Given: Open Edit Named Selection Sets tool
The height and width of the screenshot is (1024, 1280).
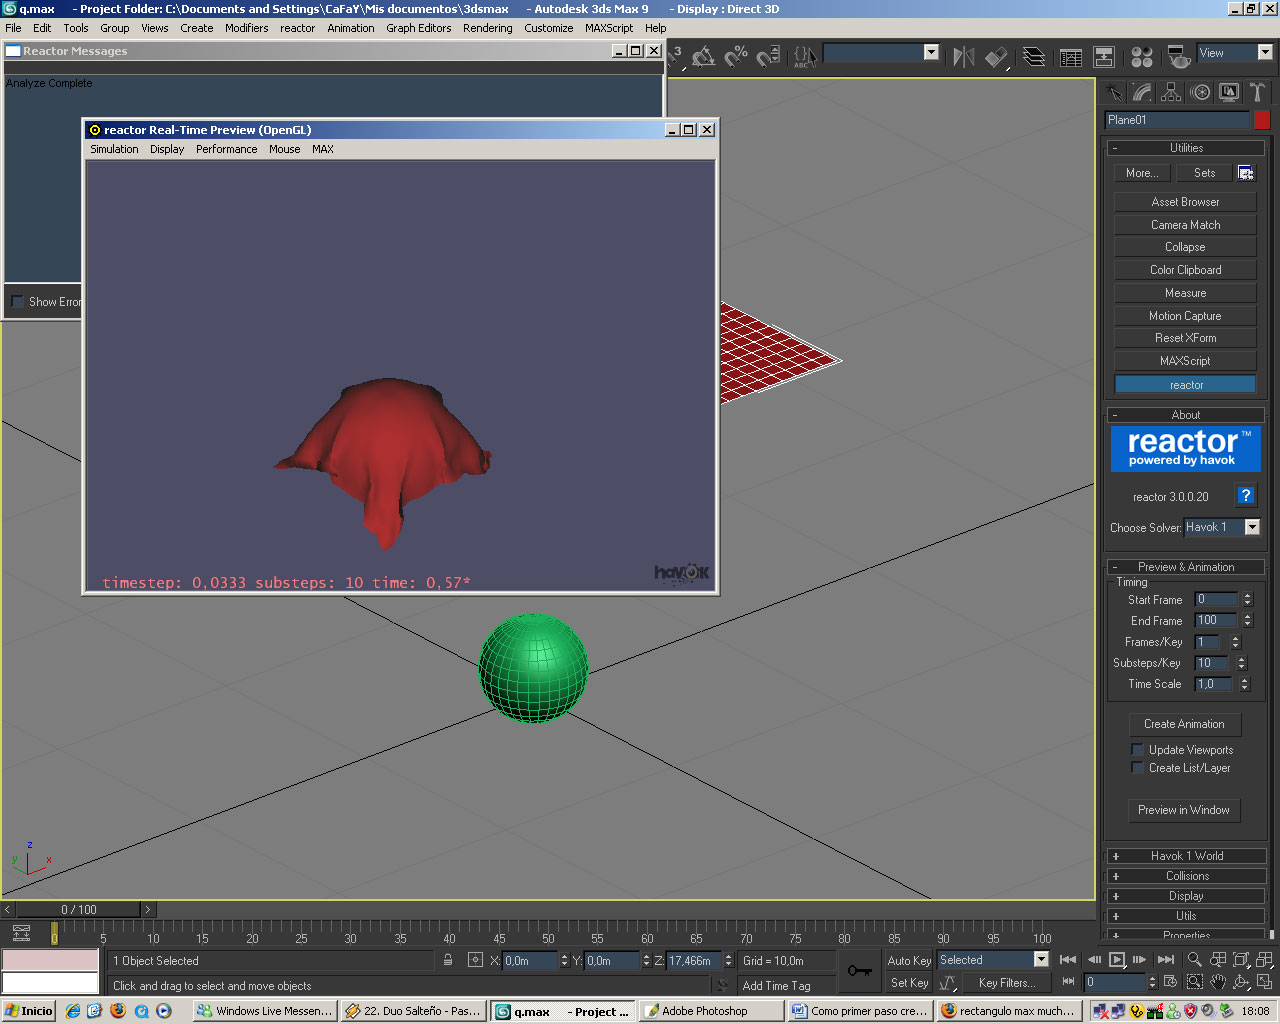Looking at the screenshot, I should pyautogui.click(x=804, y=56).
